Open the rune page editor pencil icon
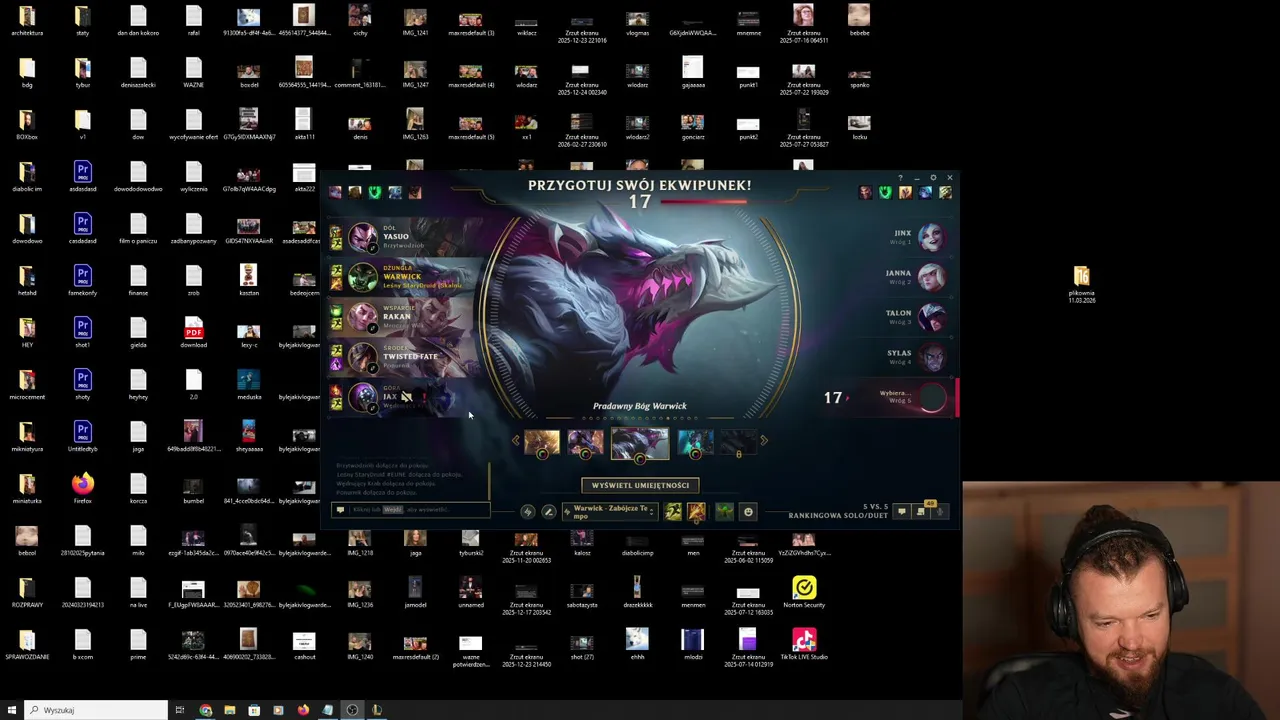Image resolution: width=1280 pixels, height=720 pixels. [548, 512]
